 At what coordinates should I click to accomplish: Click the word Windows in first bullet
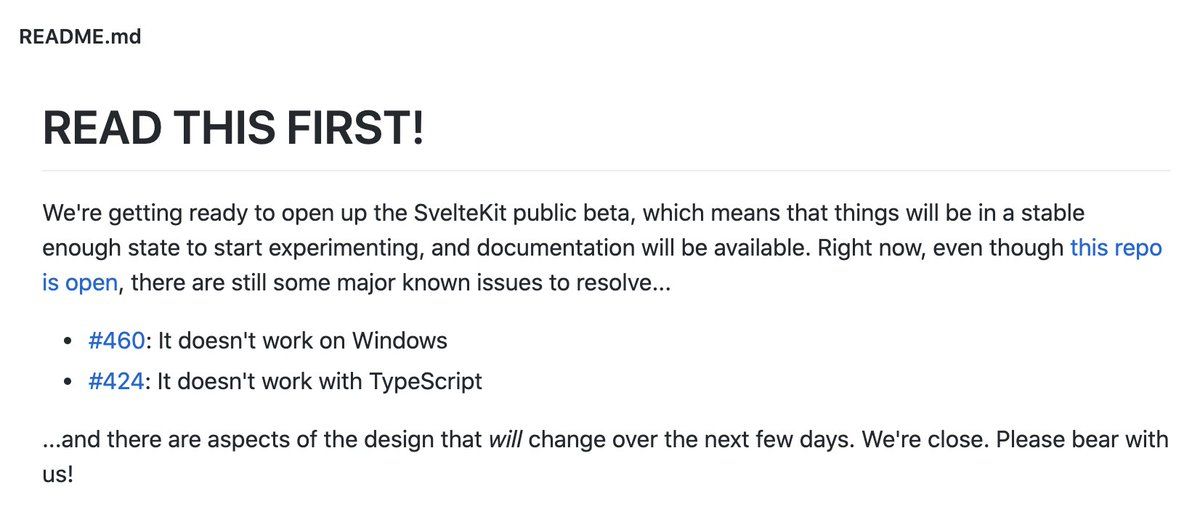398,340
